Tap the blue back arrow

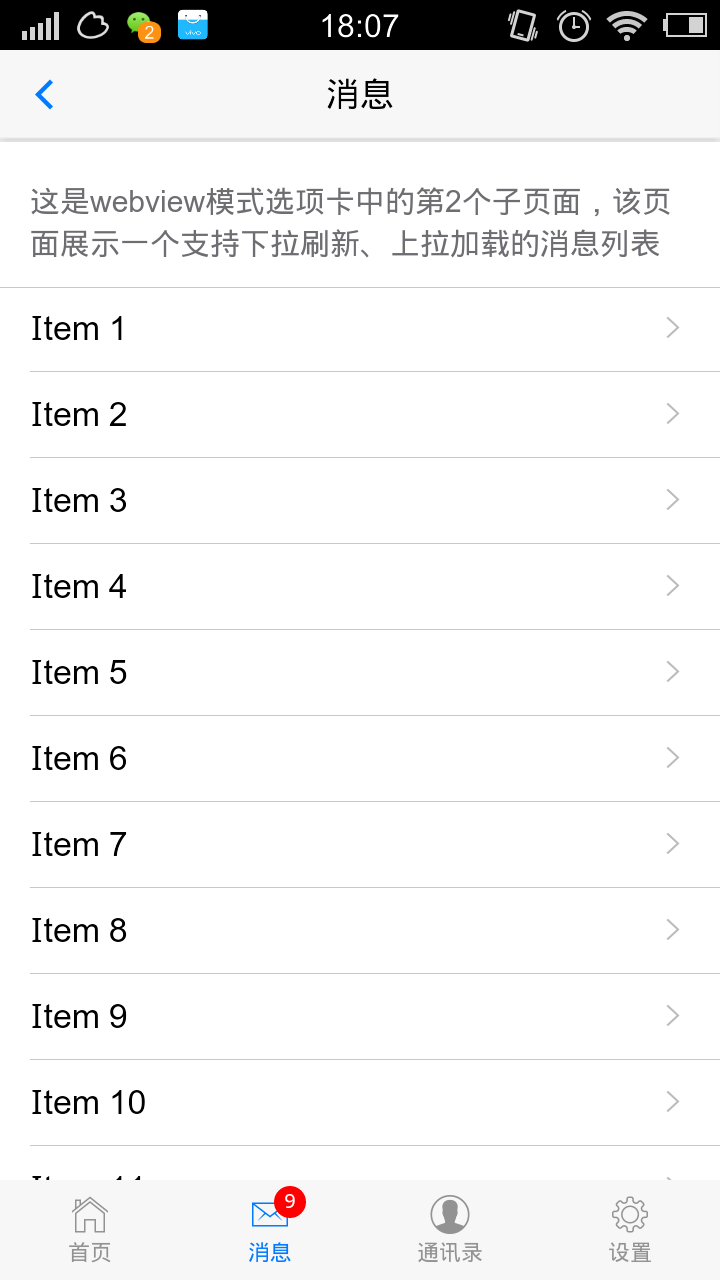(x=44, y=95)
